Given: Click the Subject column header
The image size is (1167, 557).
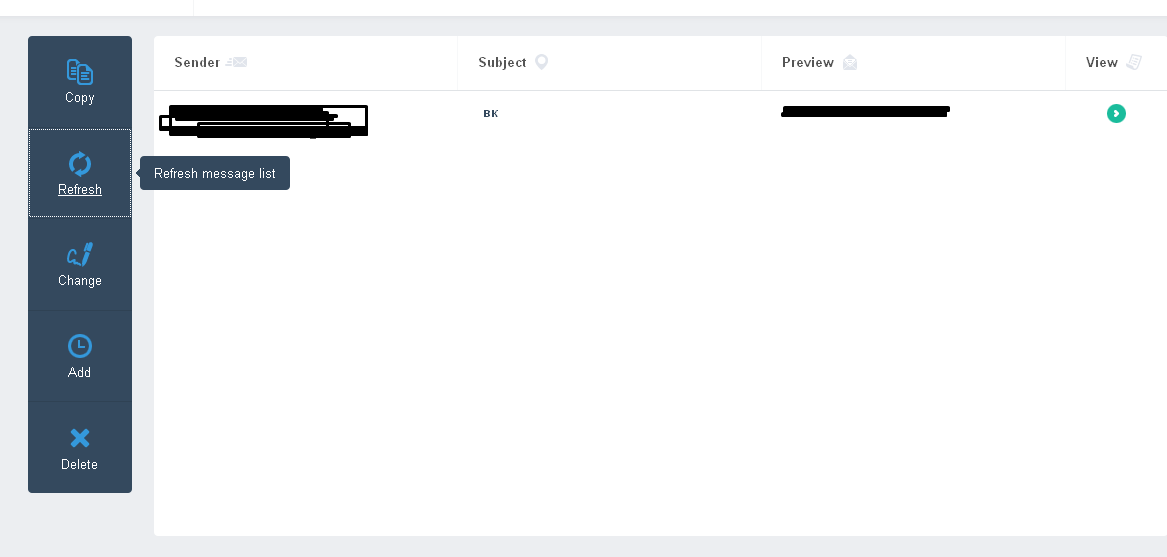Looking at the screenshot, I should pyautogui.click(x=502, y=63).
